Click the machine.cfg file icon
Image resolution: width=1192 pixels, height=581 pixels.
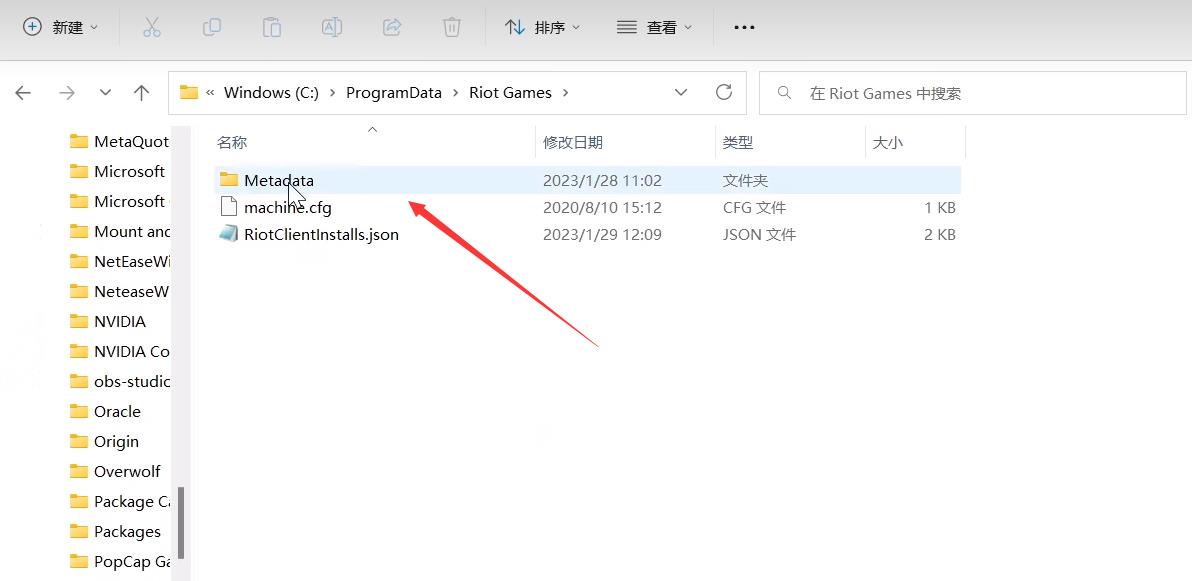(x=229, y=207)
